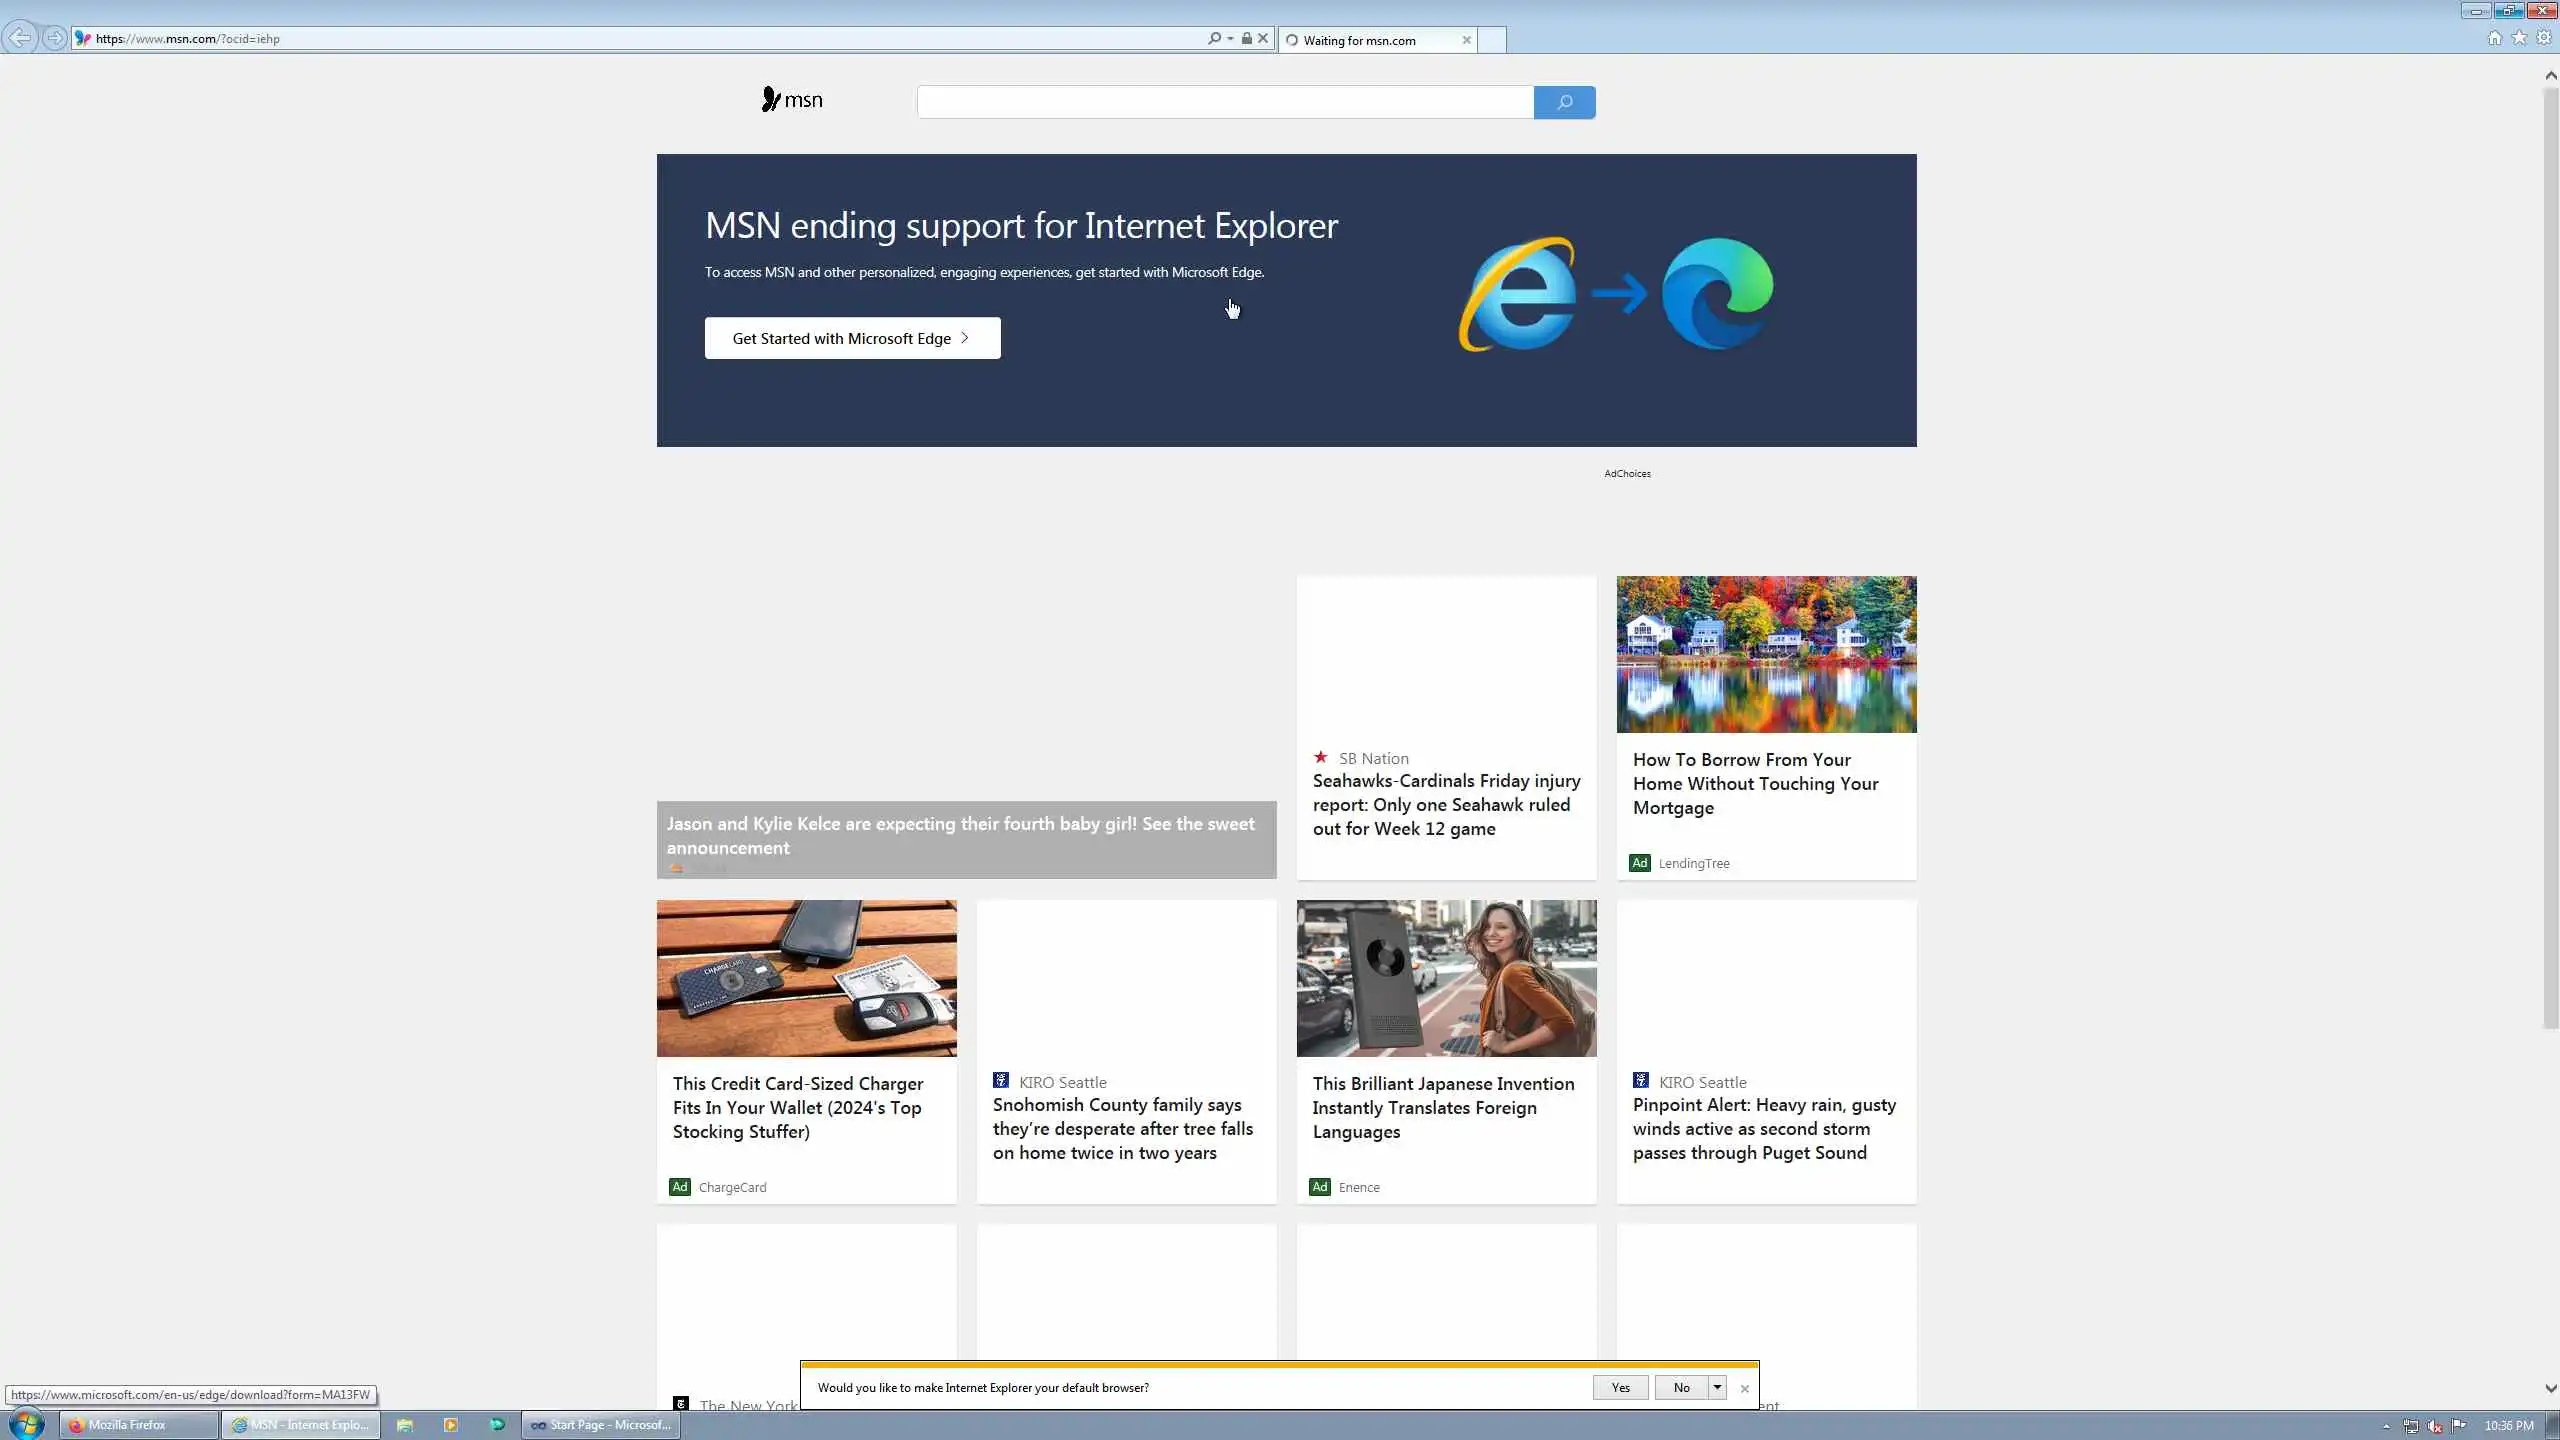This screenshot has height=1440, width=2560.
Task: Expand the address bar search dropdown arrow
Action: [x=1230, y=38]
